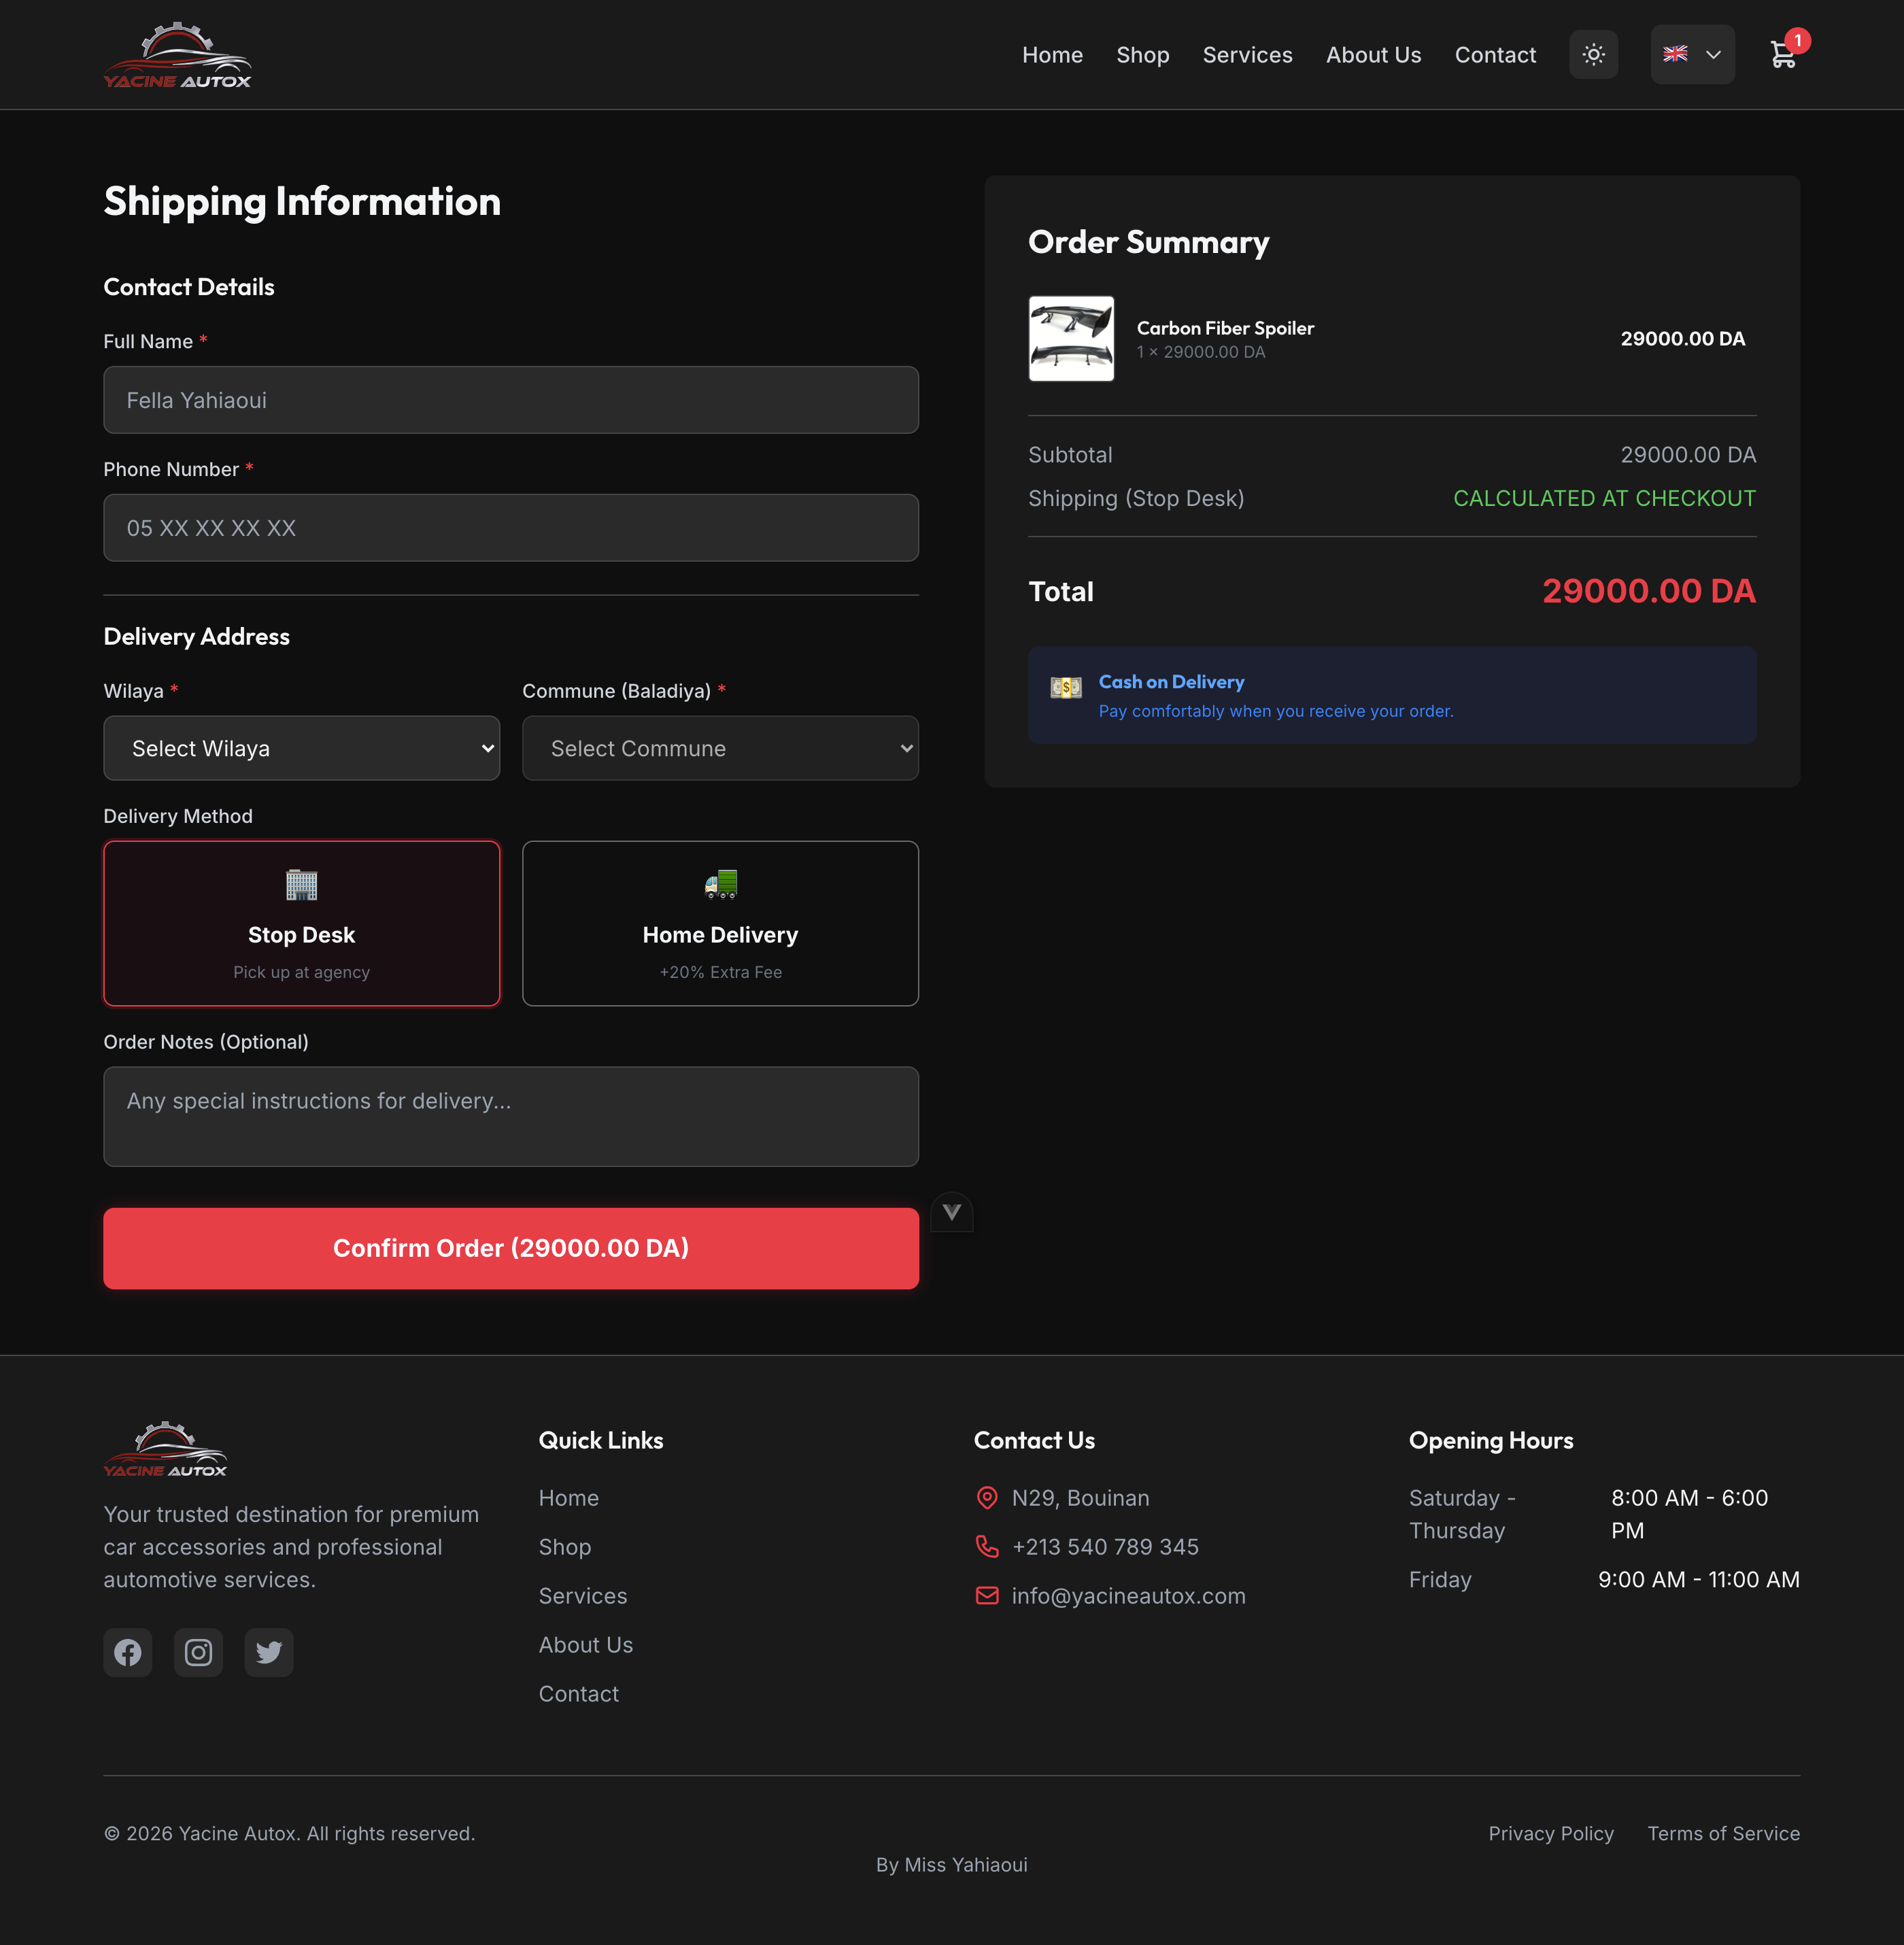Viewport: 1904px width, 1945px height.
Task: Open the Privacy Policy link
Action: point(1550,1833)
